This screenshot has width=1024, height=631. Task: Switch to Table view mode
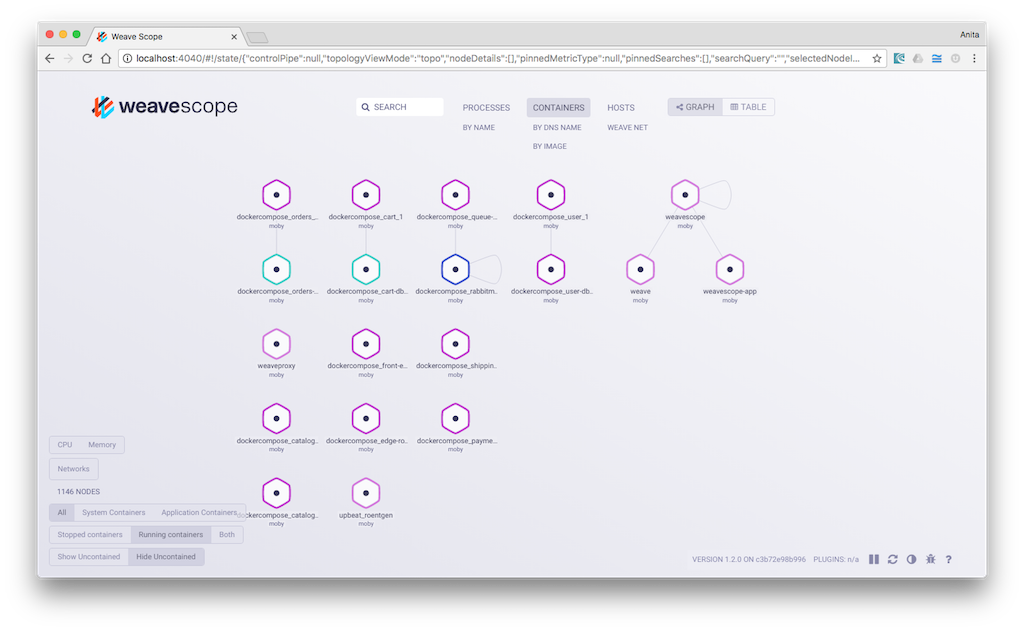[x=748, y=107]
